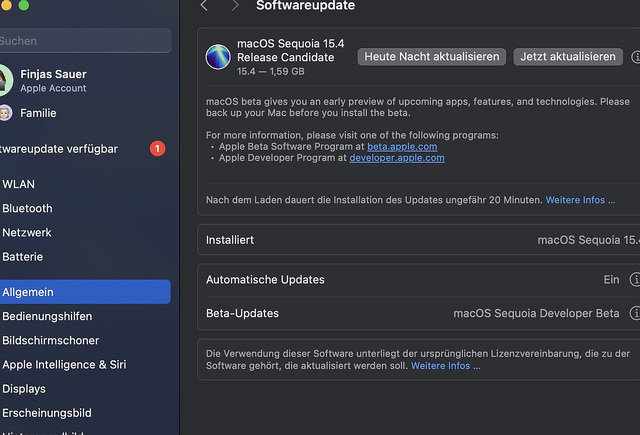Go back with the left chevron

204,5
